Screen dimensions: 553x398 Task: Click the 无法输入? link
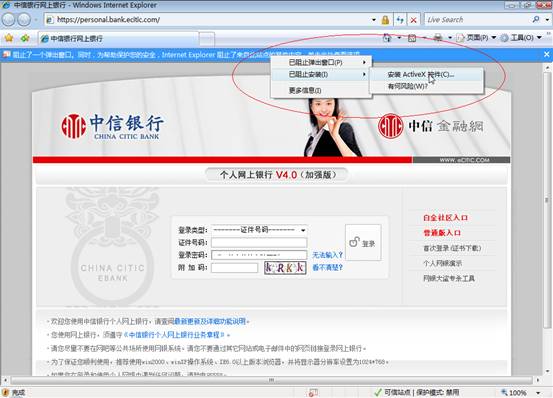(x=328, y=255)
